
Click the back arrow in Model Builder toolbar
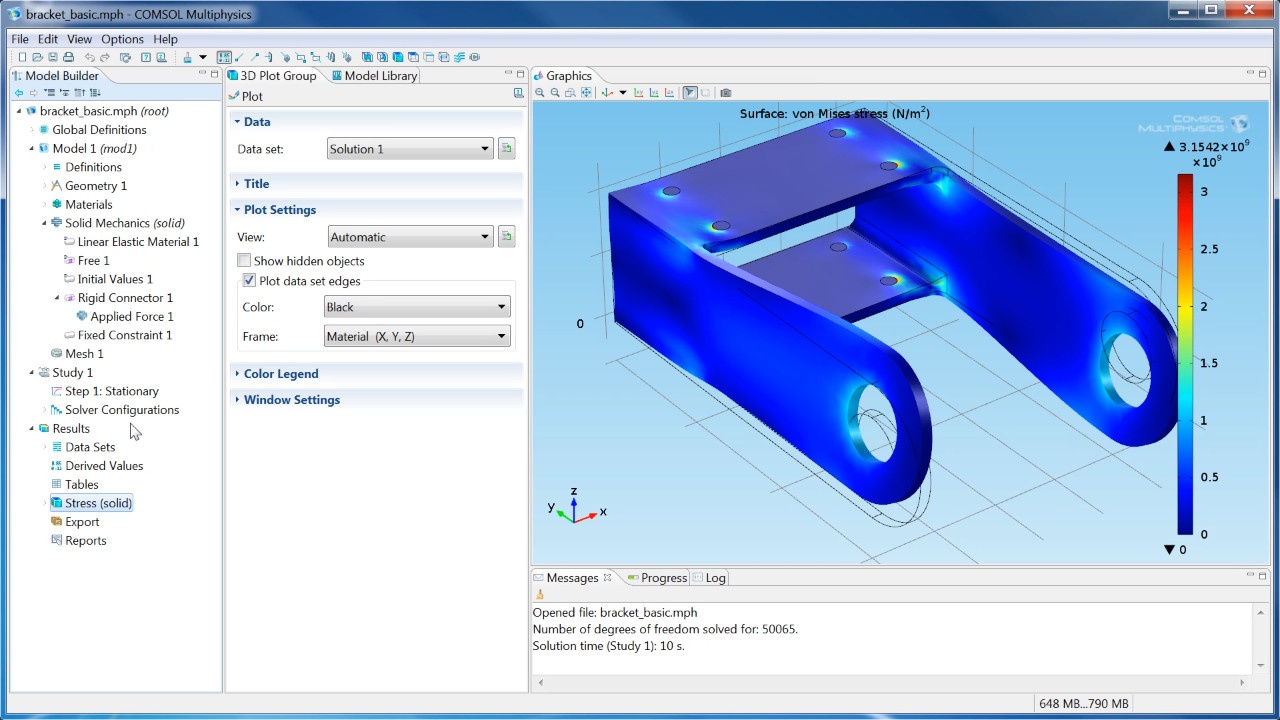point(18,92)
